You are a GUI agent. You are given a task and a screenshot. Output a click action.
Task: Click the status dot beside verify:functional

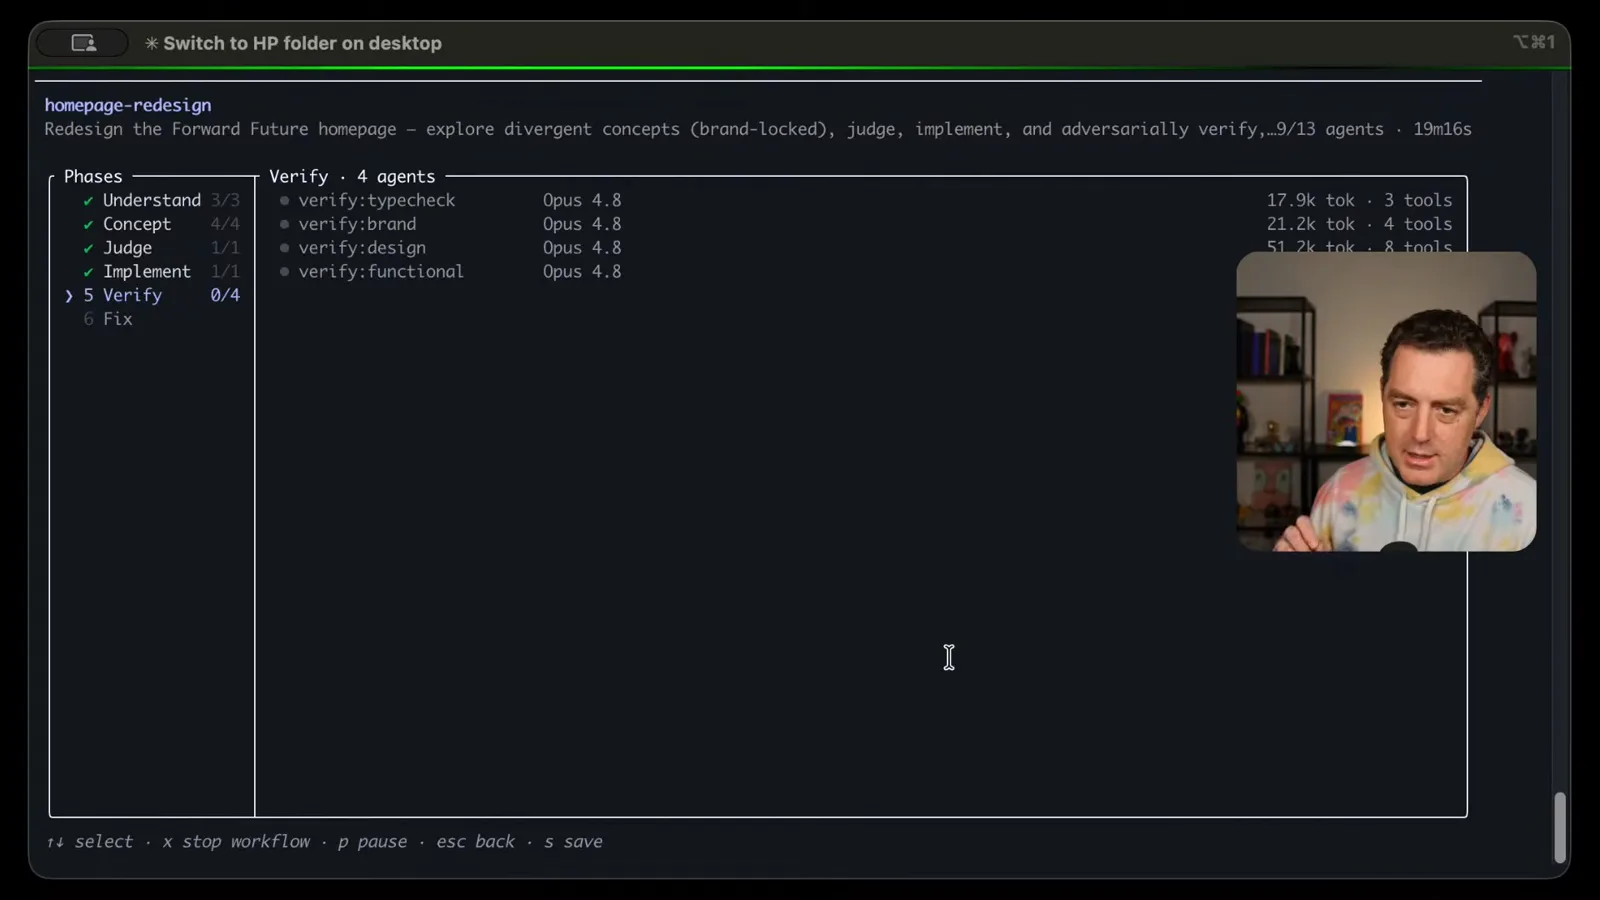tap(284, 272)
